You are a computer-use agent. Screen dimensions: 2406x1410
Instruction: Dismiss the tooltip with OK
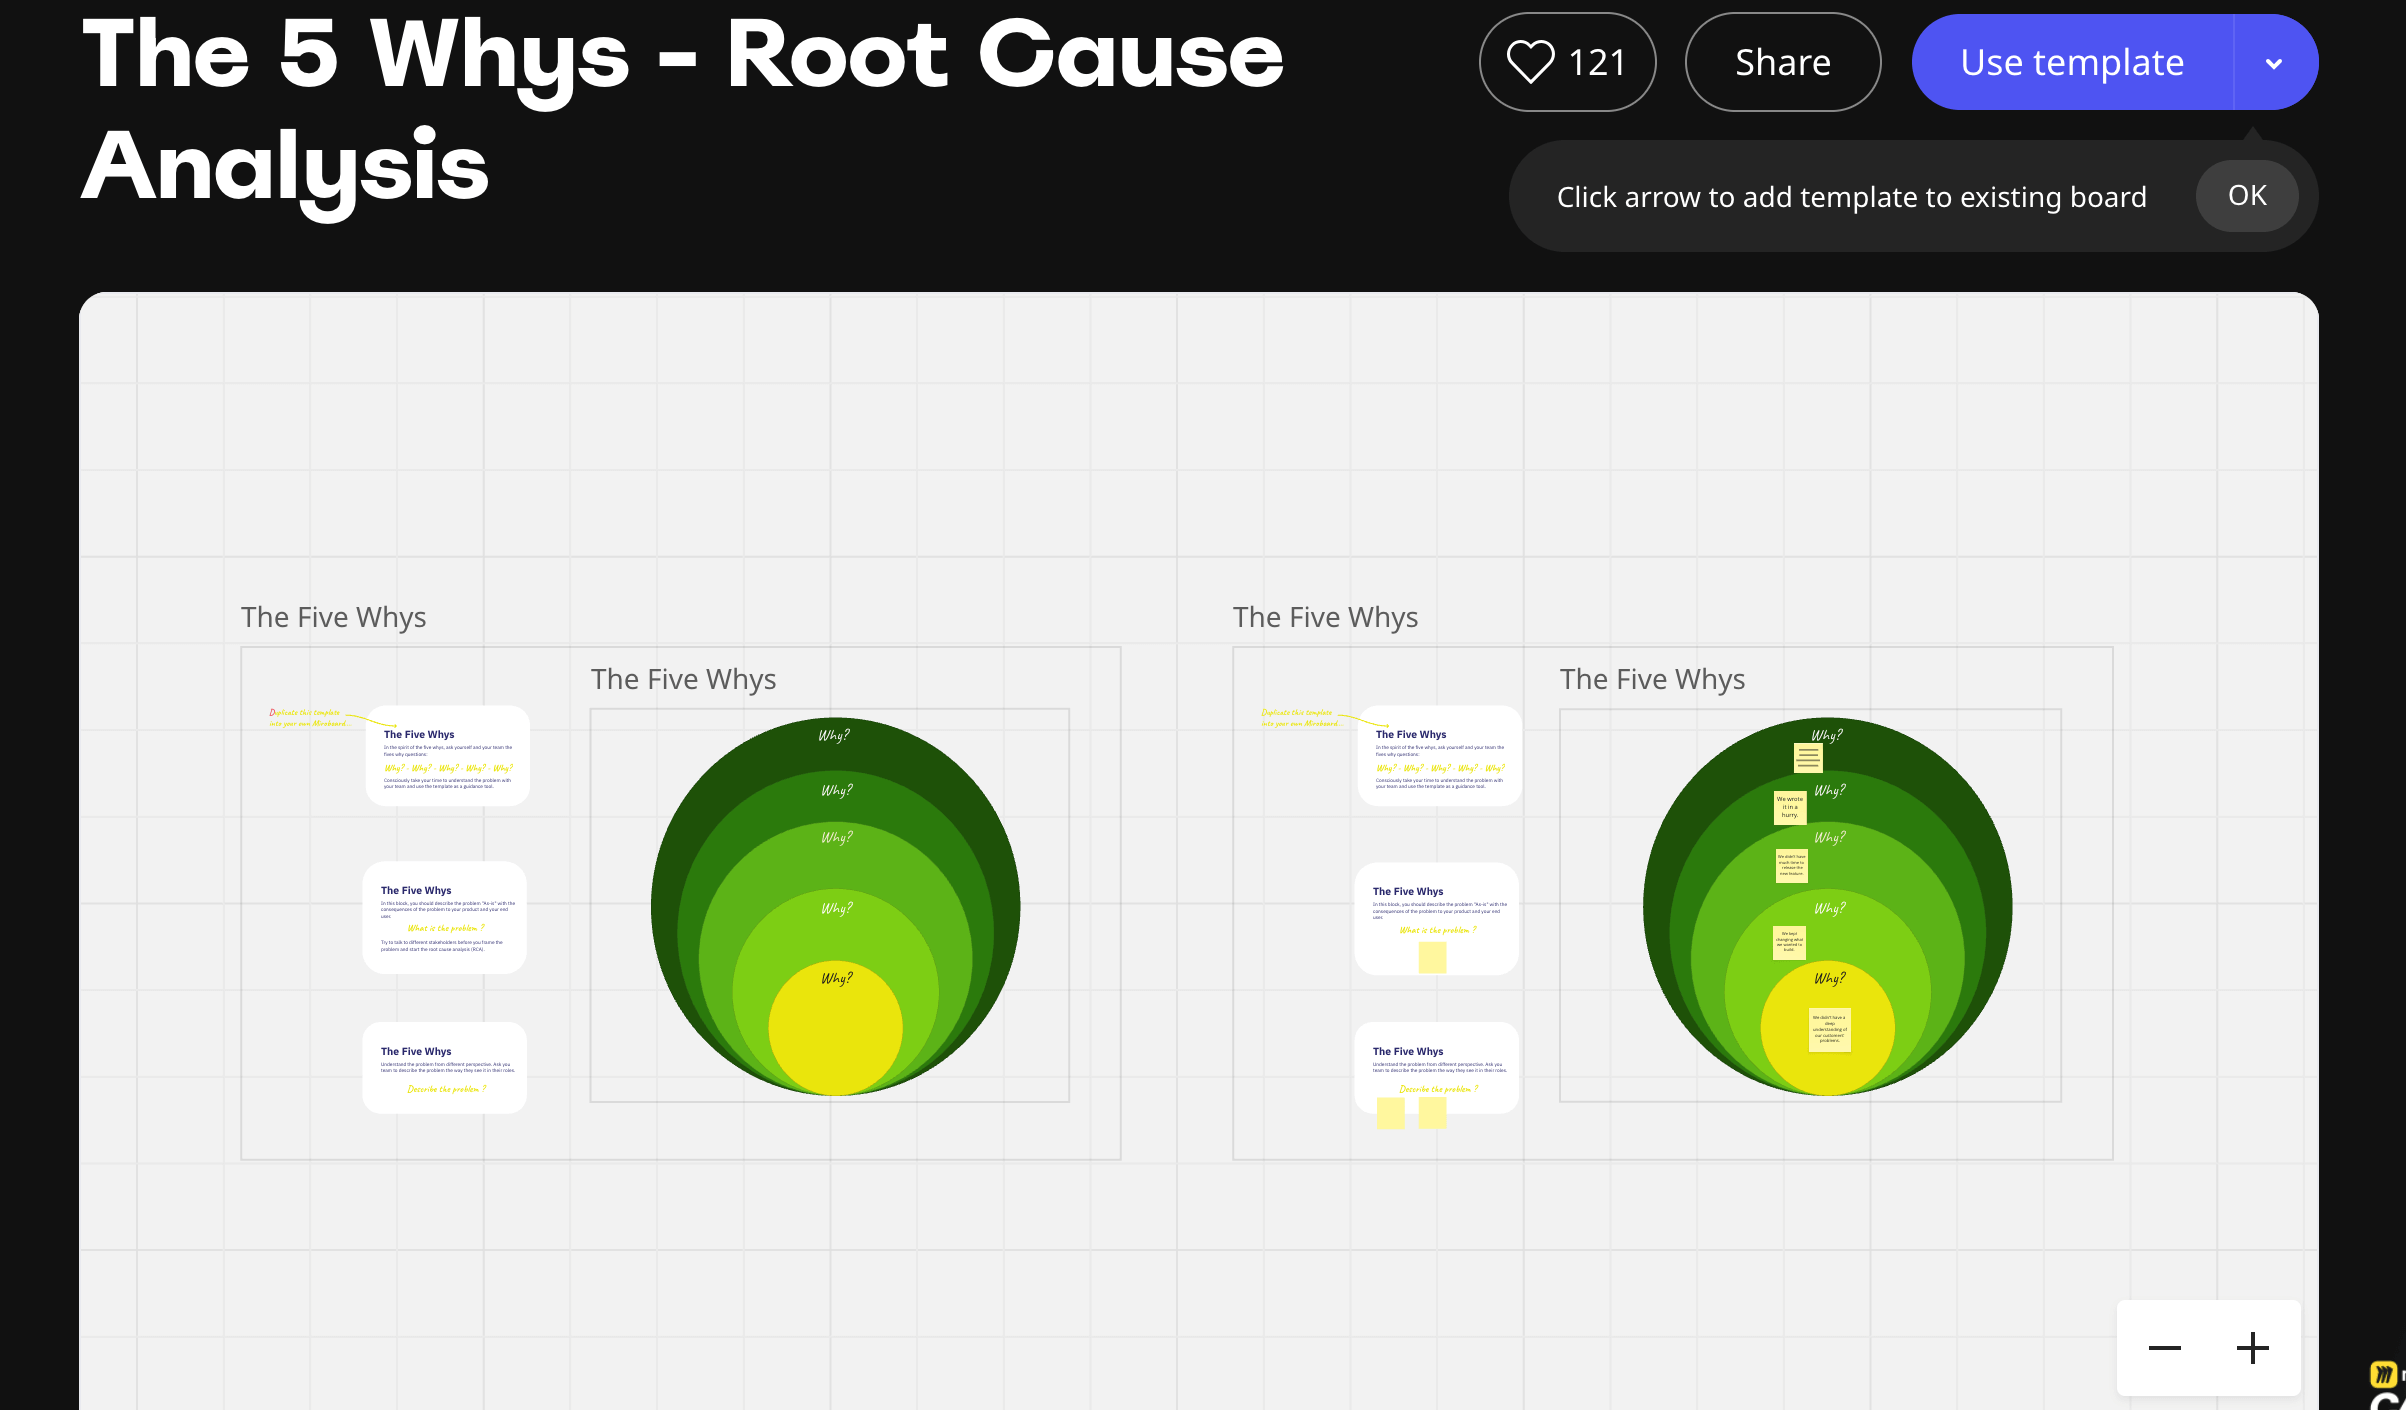(2246, 196)
